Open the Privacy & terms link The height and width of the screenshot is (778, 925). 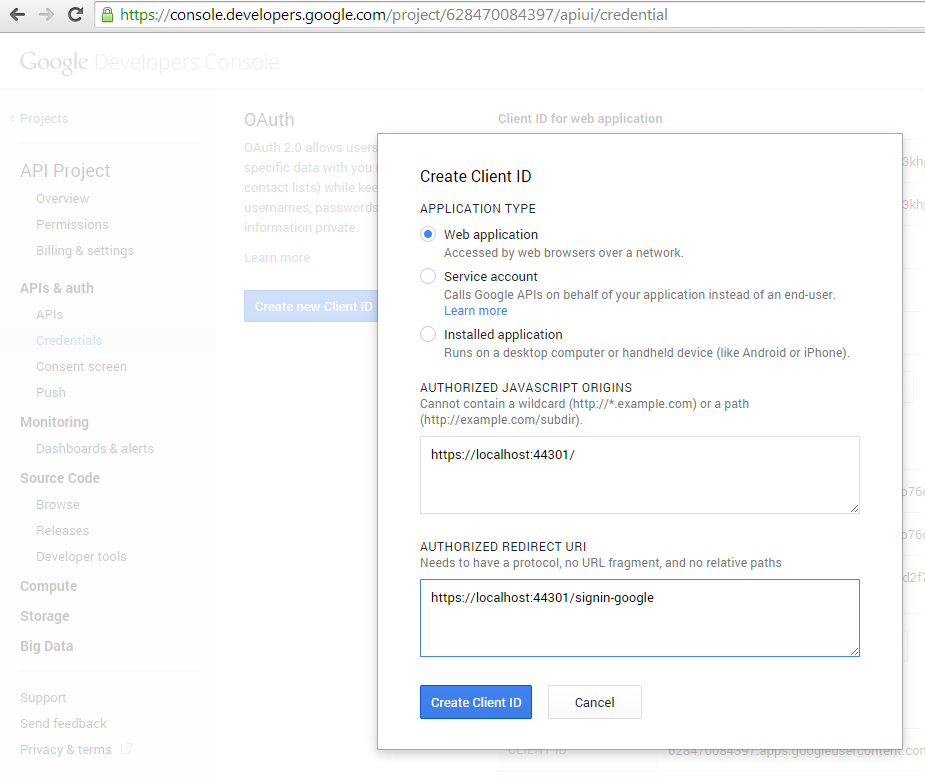(65, 749)
